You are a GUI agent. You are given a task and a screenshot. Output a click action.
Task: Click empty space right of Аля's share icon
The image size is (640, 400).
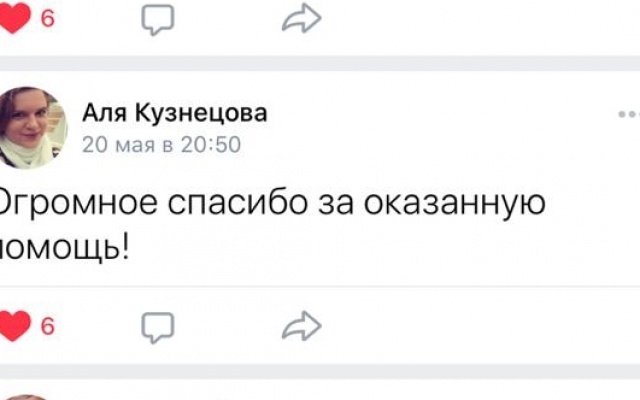click(480, 325)
